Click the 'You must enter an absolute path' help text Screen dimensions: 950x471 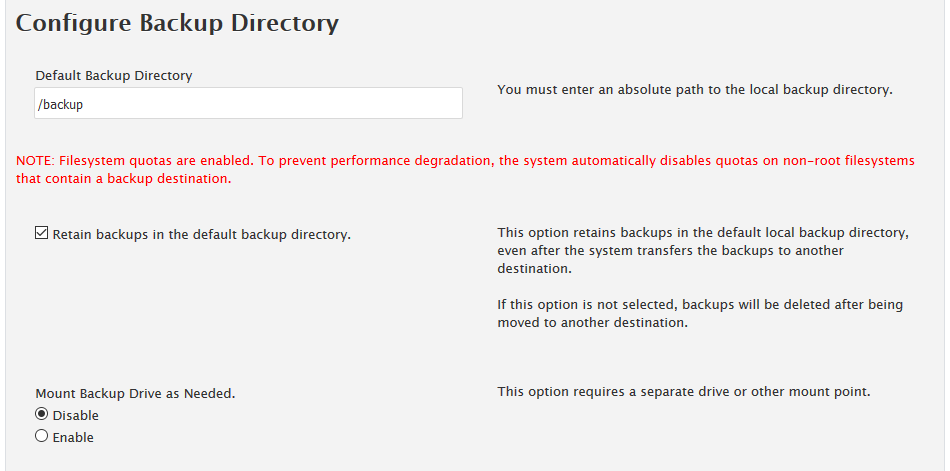[694, 90]
